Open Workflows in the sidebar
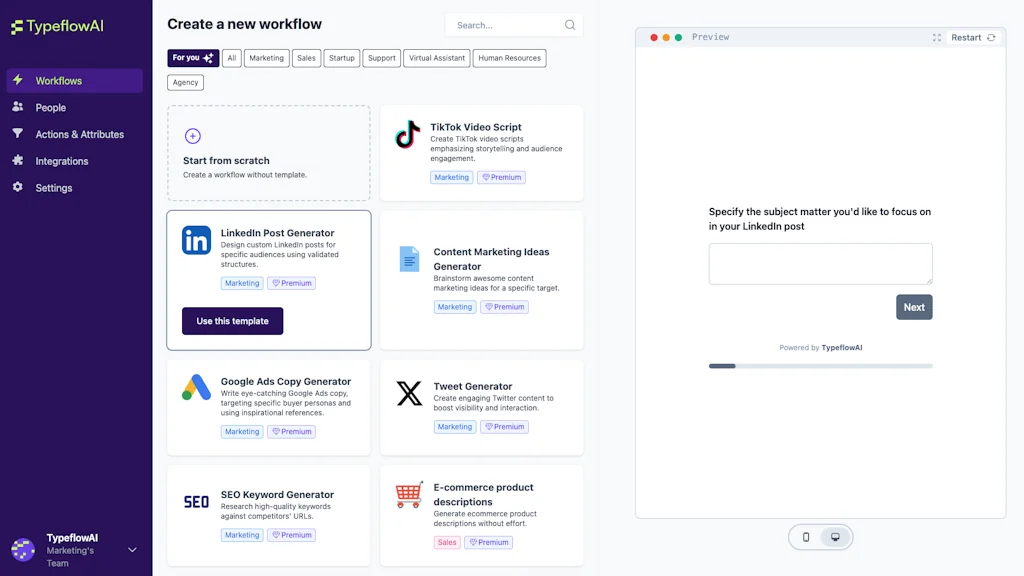The image size is (1024, 576). click(x=74, y=81)
